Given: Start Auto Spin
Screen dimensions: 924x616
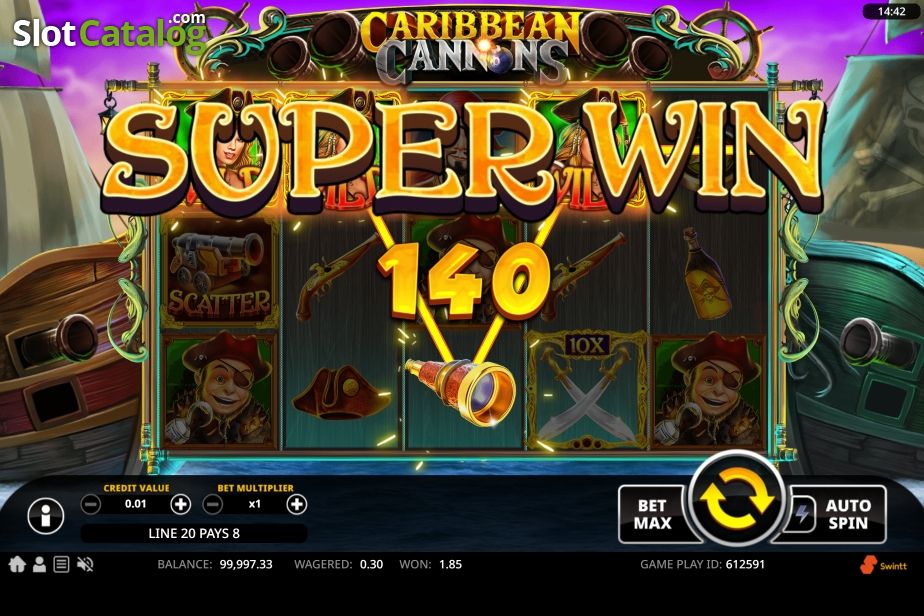Looking at the screenshot, I should pos(837,514).
